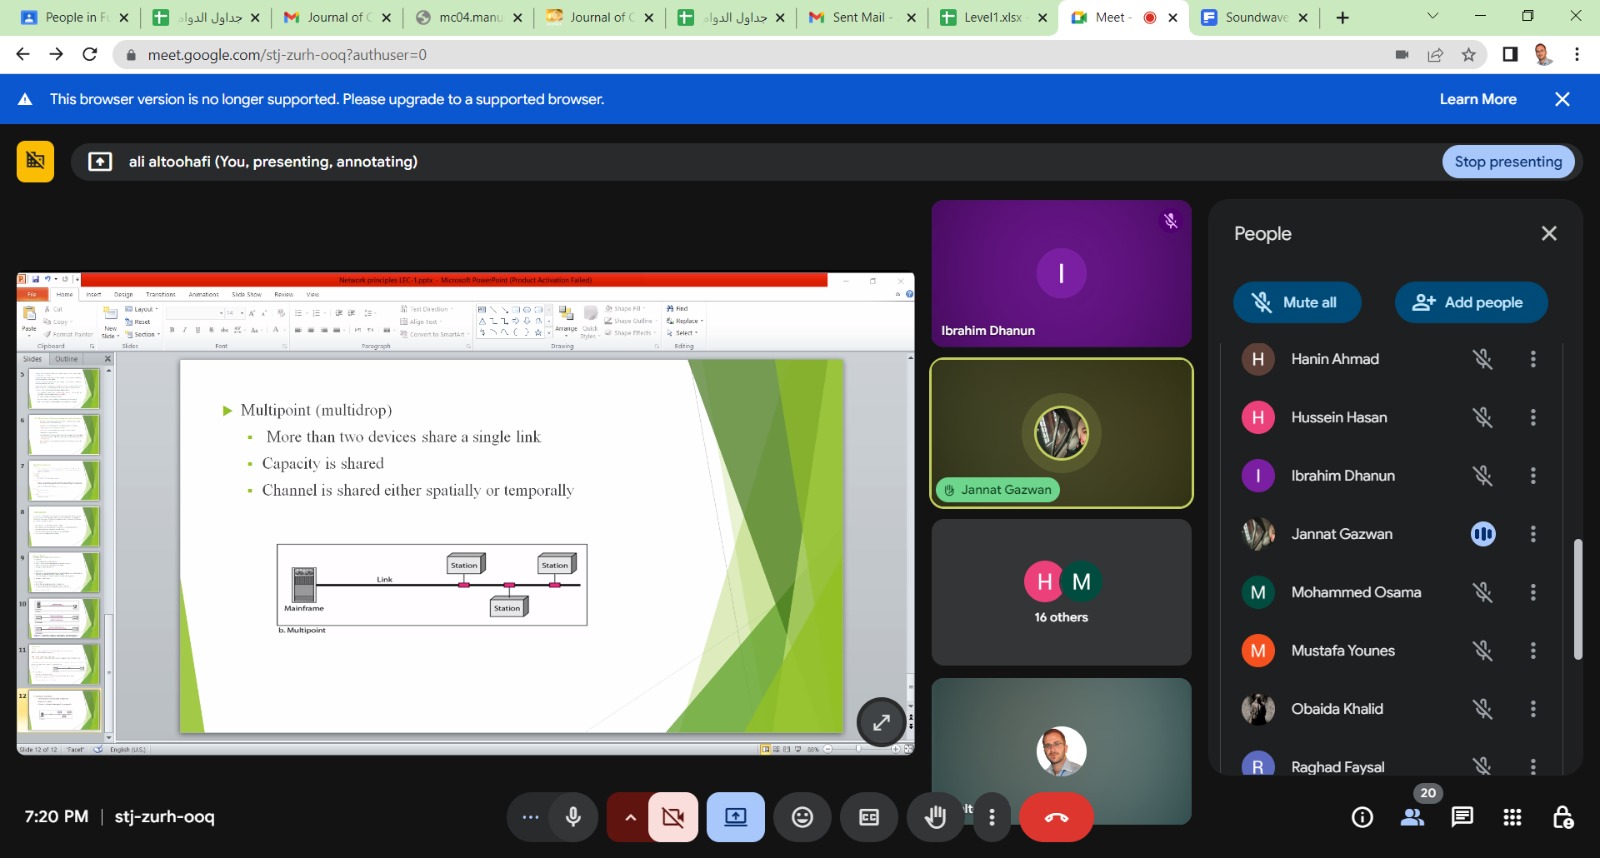Raise hand in the meeting
This screenshot has height=858, width=1600.
[935, 817]
